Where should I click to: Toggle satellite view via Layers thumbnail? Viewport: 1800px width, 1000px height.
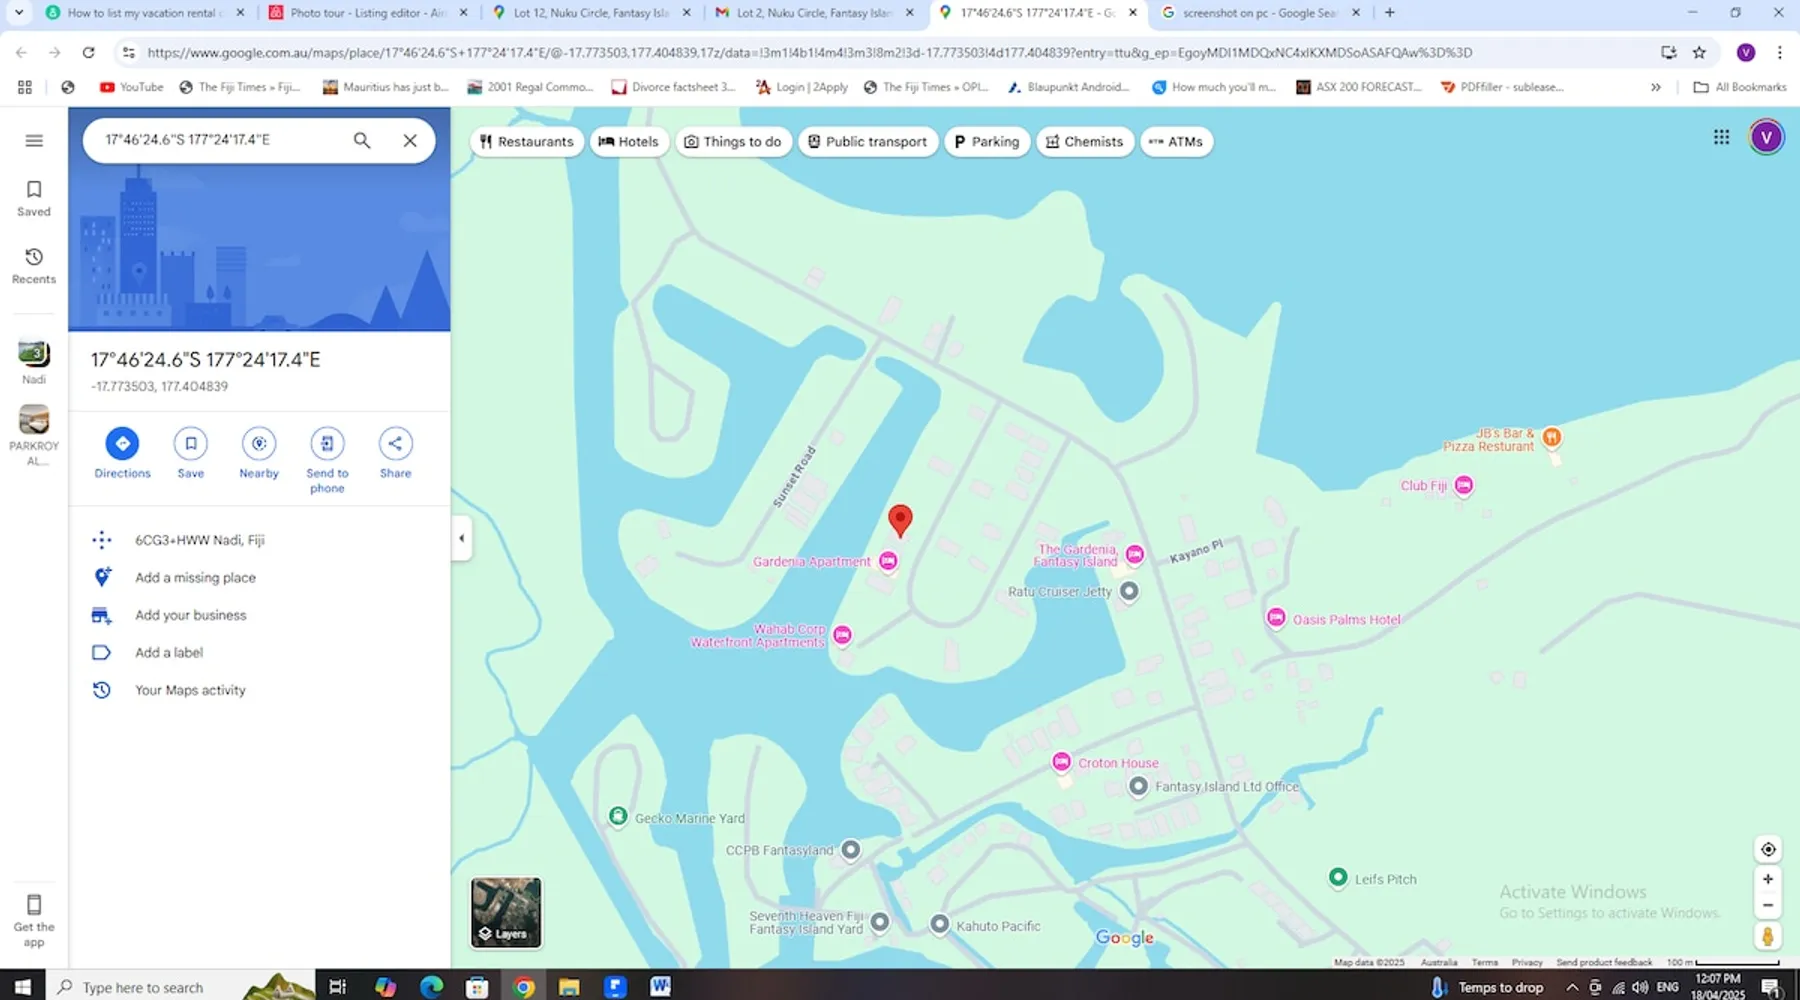(x=506, y=912)
